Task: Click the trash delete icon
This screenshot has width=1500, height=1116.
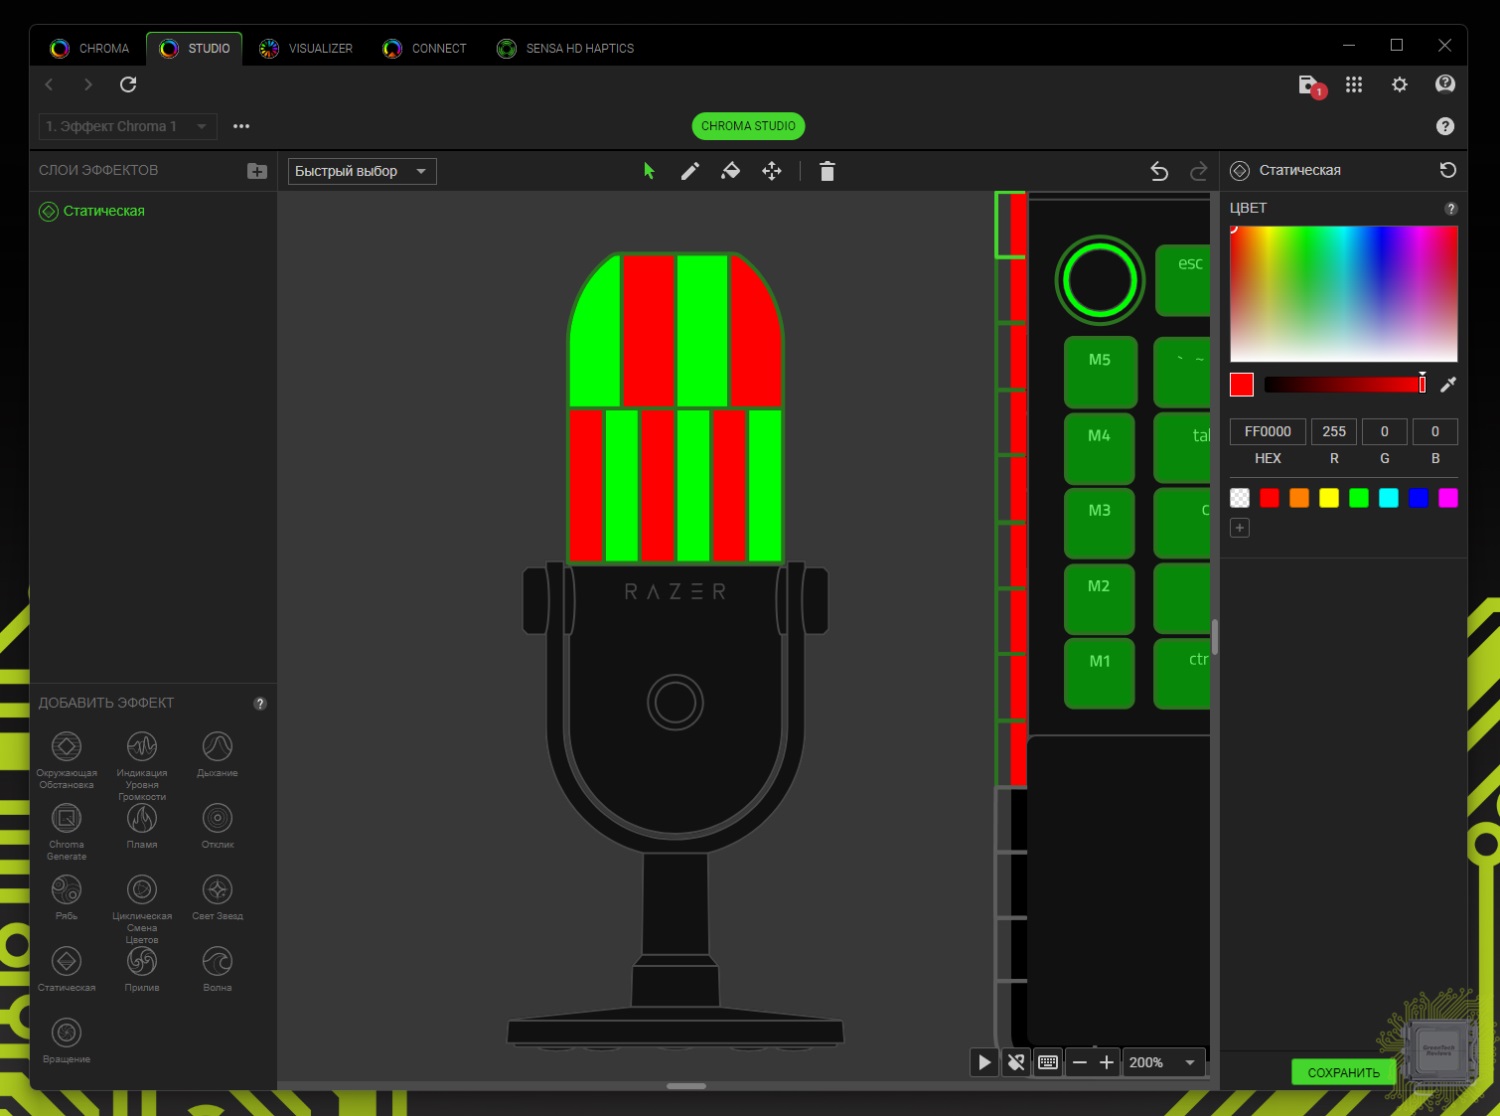Action: [x=827, y=171]
